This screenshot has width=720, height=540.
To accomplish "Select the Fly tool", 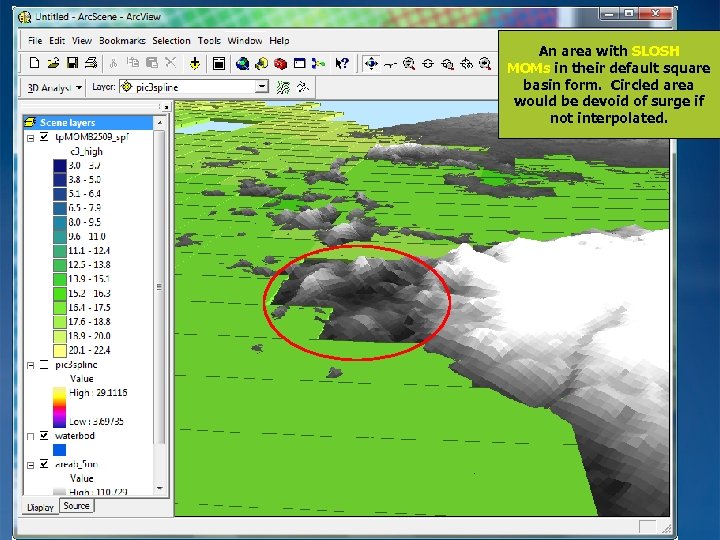I will point(390,64).
